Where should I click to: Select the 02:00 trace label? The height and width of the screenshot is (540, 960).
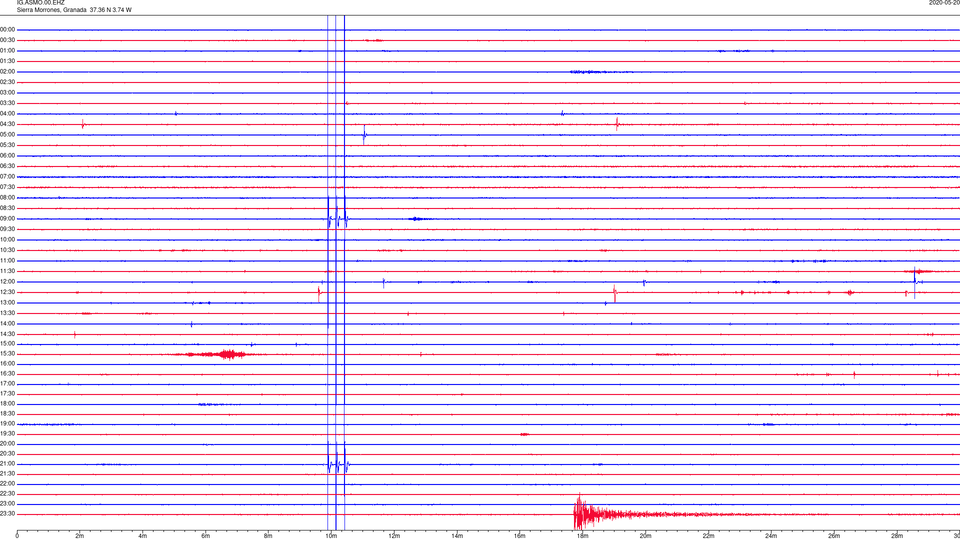point(7,72)
